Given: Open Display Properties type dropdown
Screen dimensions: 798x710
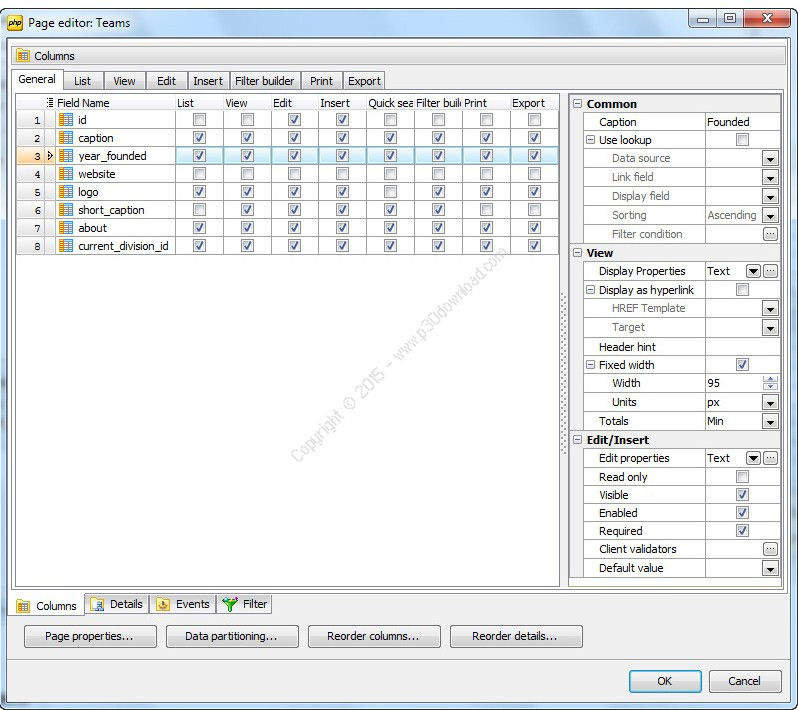Looking at the screenshot, I should (x=753, y=271).
